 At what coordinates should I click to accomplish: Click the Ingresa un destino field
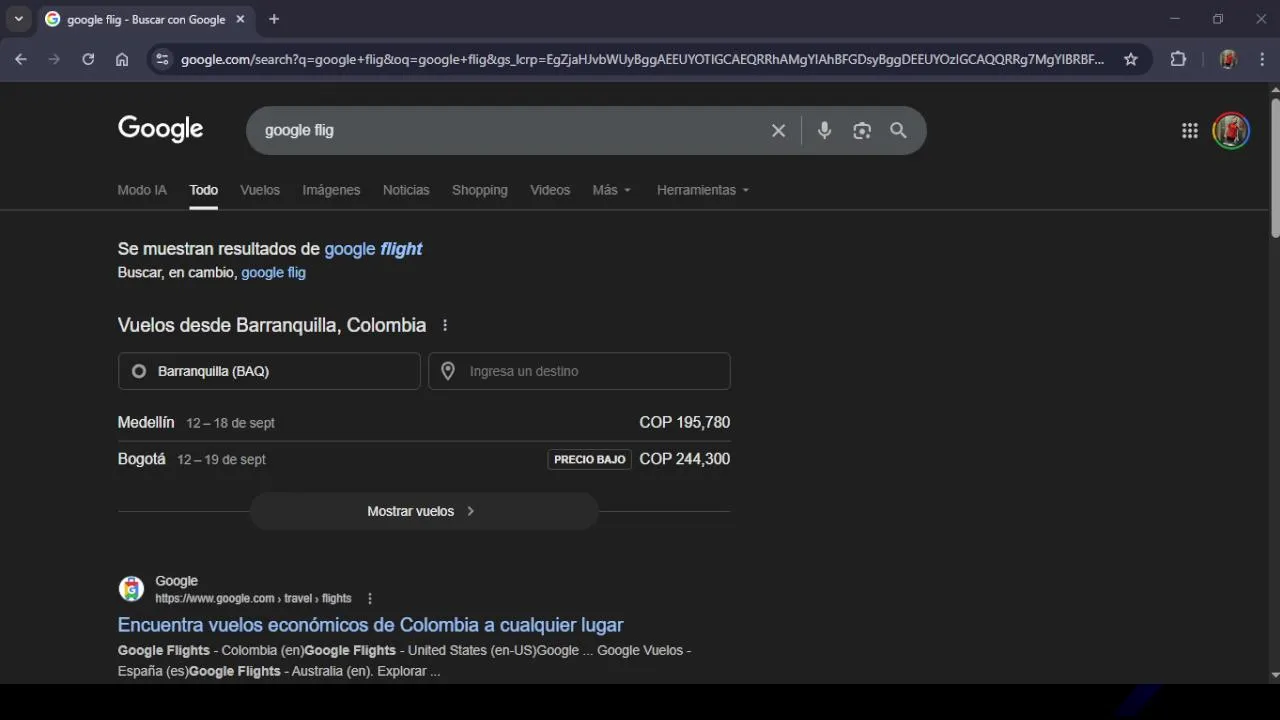pyautogui.click(x=579, y=371)
